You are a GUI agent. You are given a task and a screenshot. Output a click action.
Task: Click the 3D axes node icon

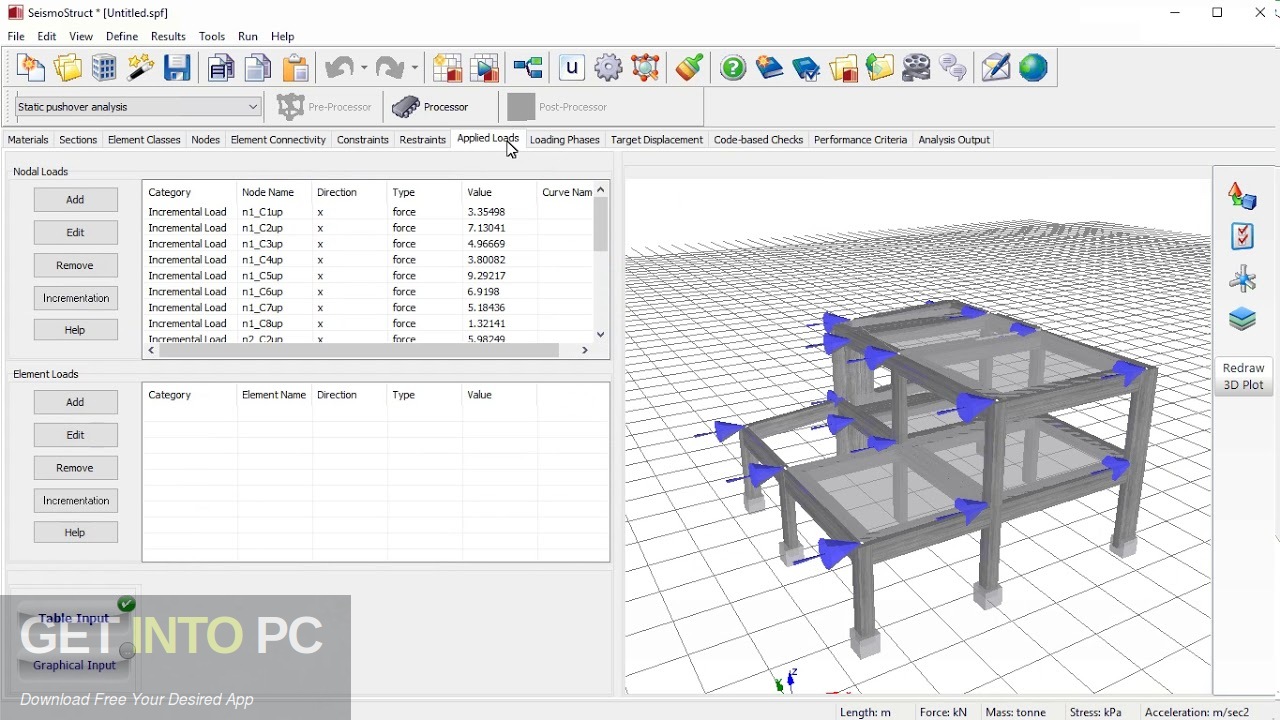[1242, 278]
